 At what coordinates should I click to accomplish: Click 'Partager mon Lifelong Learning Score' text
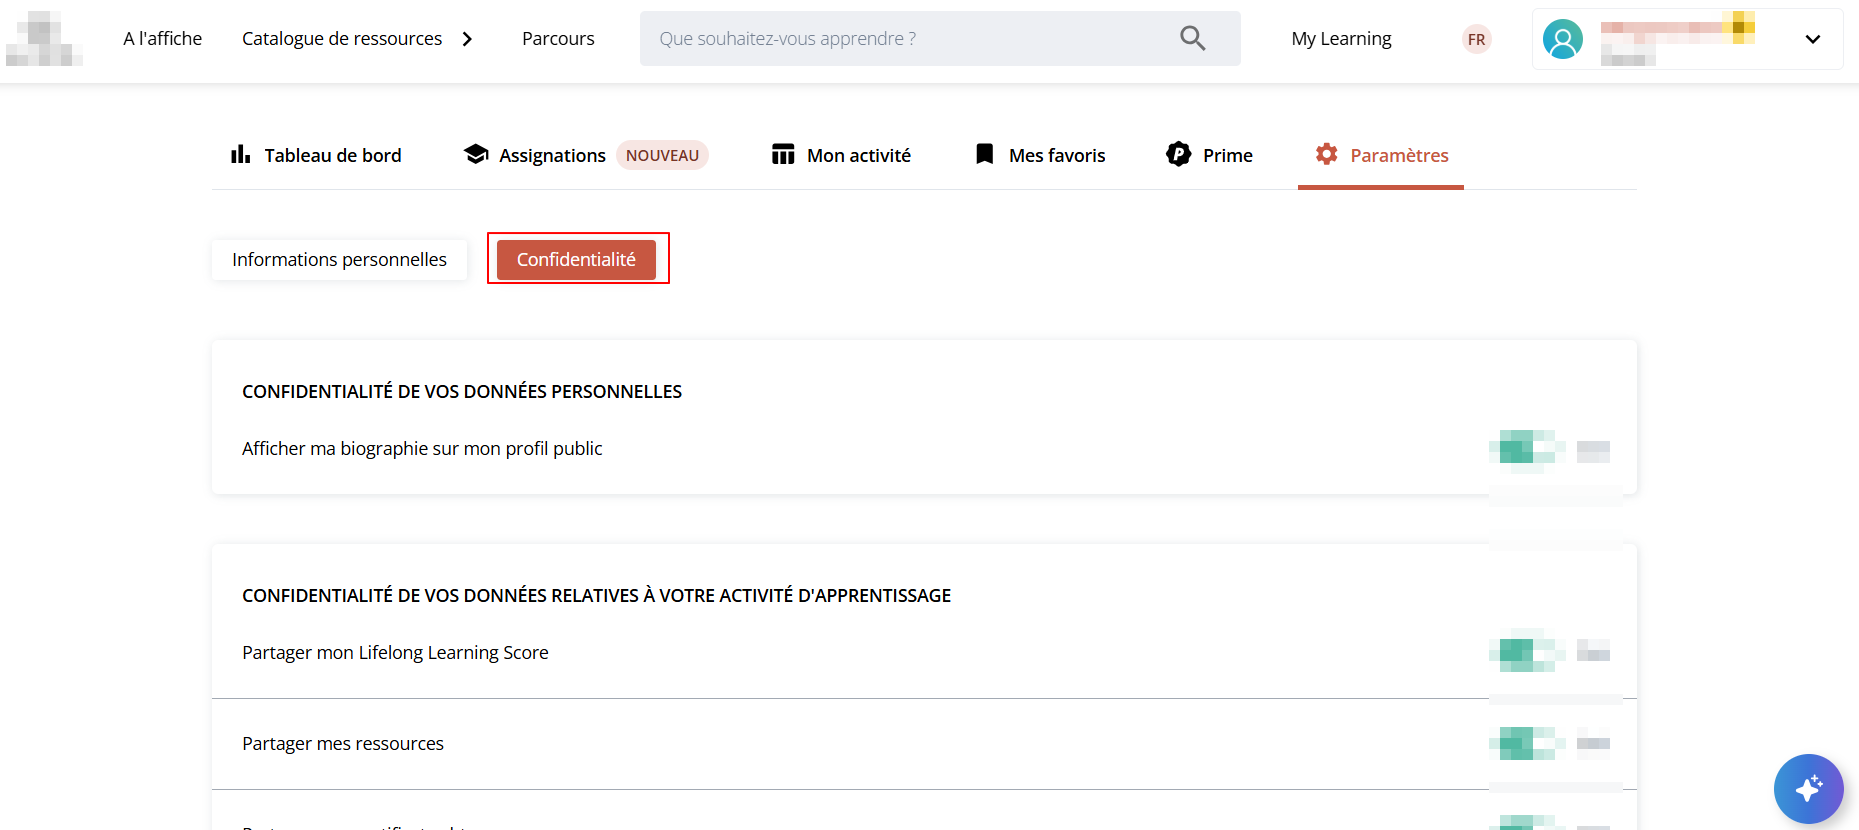395,653
